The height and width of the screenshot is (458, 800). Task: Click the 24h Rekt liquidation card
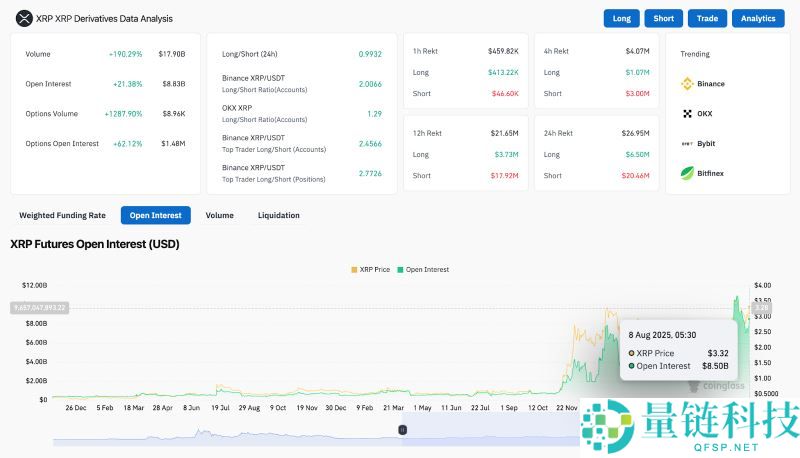(x=596, y=154)
